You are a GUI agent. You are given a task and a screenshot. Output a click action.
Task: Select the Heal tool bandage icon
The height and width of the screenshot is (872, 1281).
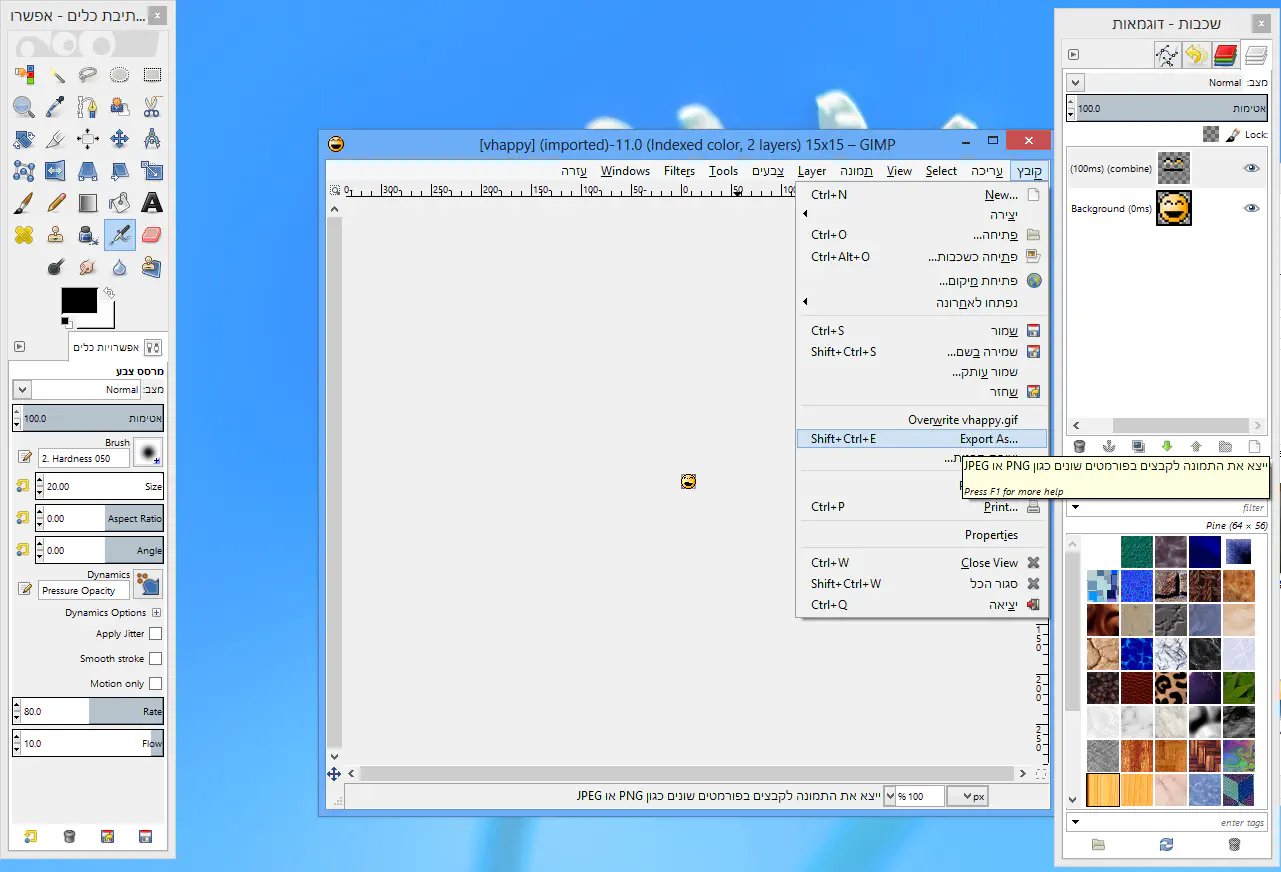(x=24, y=235)
